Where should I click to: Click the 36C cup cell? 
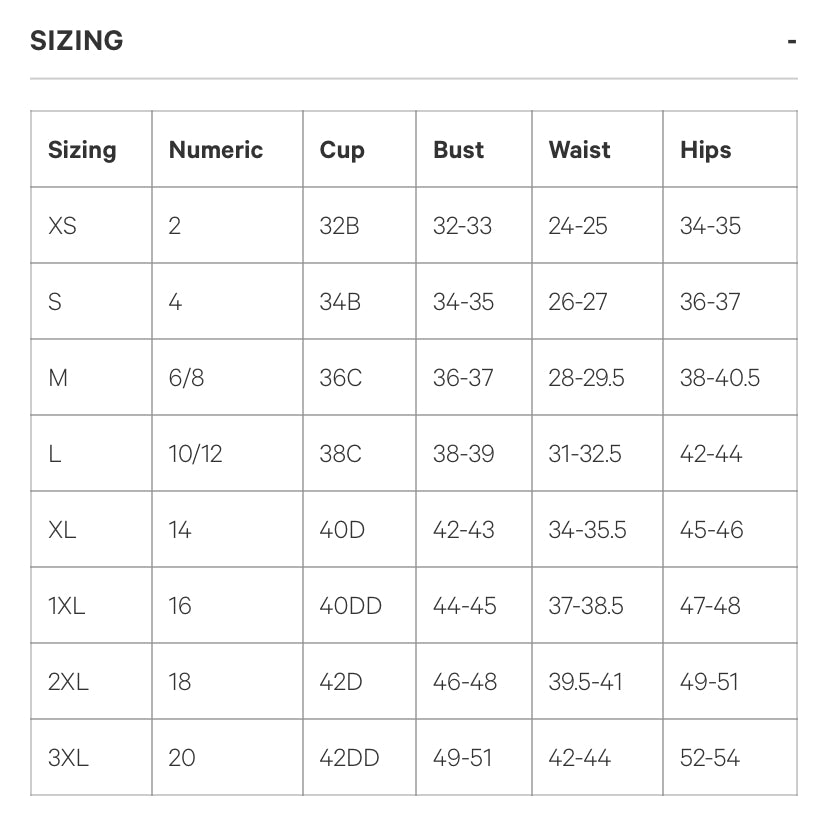[x=340, y=378]
